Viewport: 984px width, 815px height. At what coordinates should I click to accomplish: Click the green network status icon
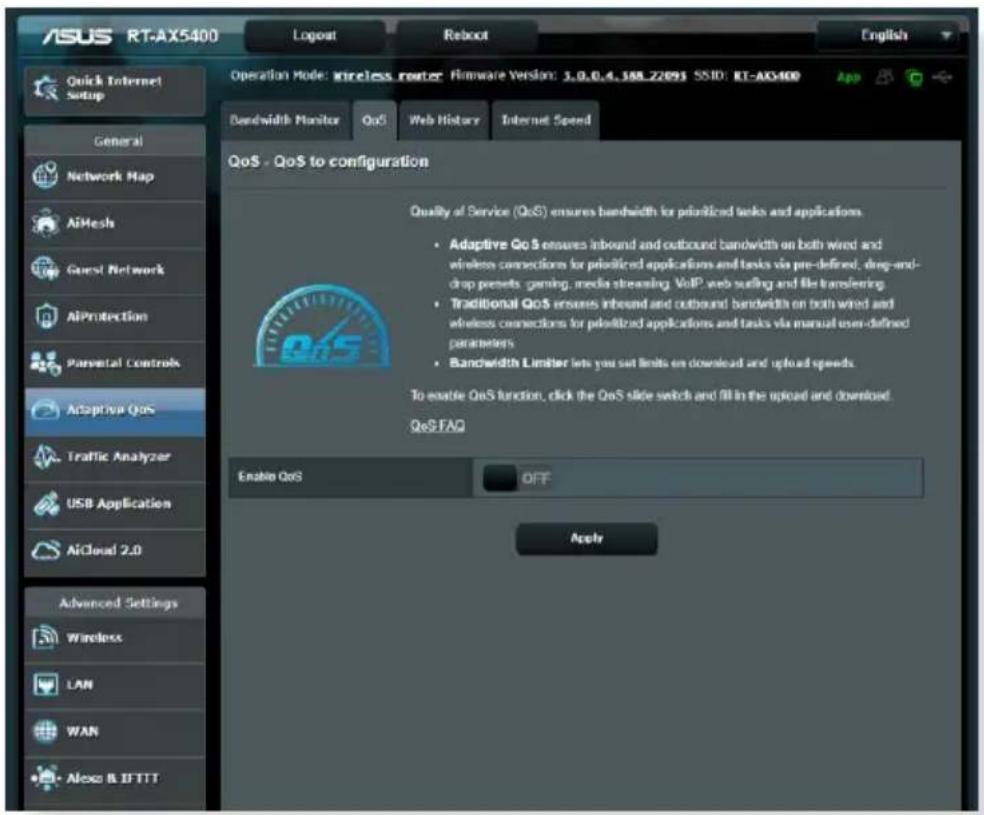915,78
